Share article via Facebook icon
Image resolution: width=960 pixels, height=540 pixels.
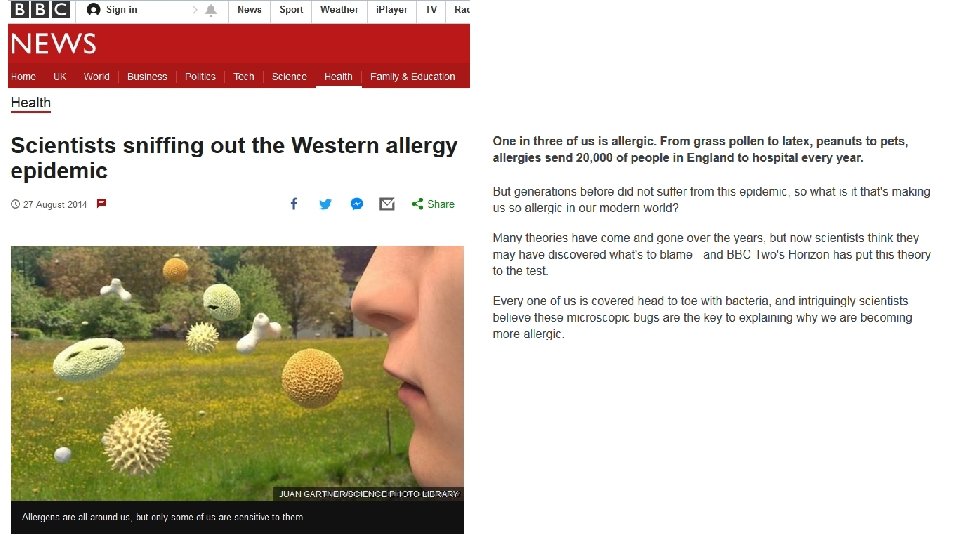294,204
